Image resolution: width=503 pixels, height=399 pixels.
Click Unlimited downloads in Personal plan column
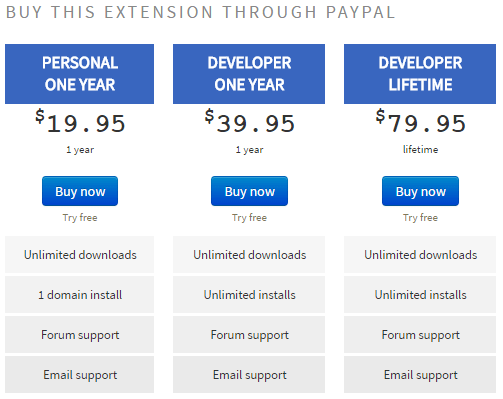pos(79,255)
